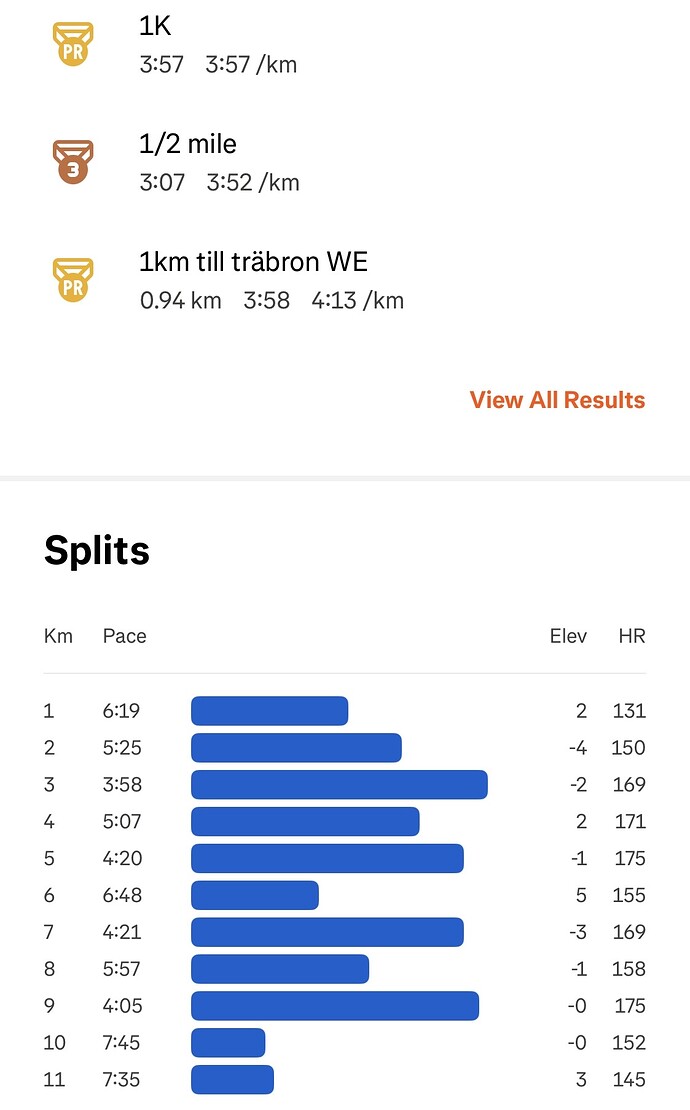Tap the 175 heart rate in split 5
Viewport: 690px width, 1110px height.
(629, 858)
